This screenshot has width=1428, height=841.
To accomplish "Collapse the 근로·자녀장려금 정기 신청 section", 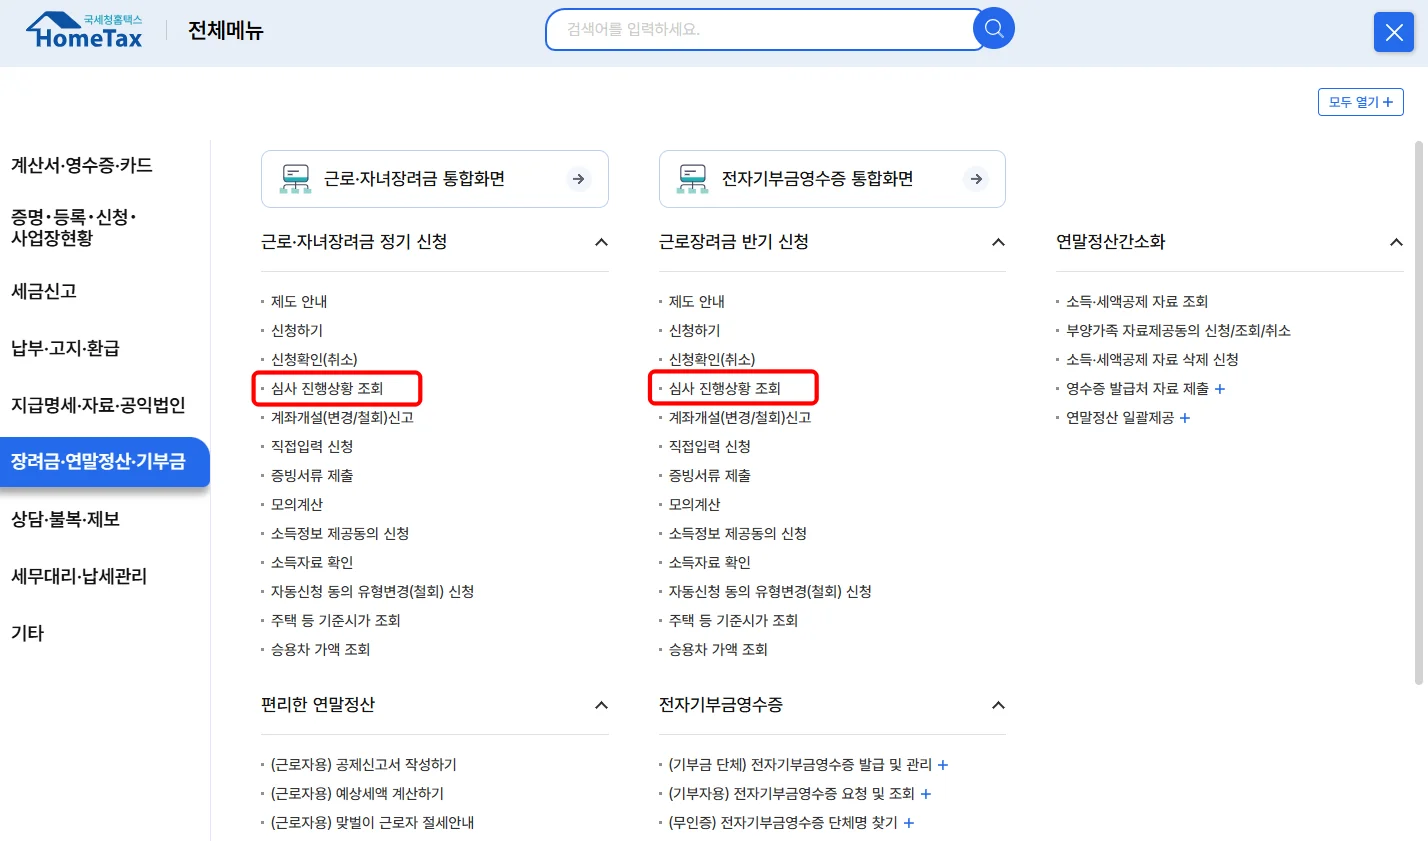I will click(x=601, y=241).
